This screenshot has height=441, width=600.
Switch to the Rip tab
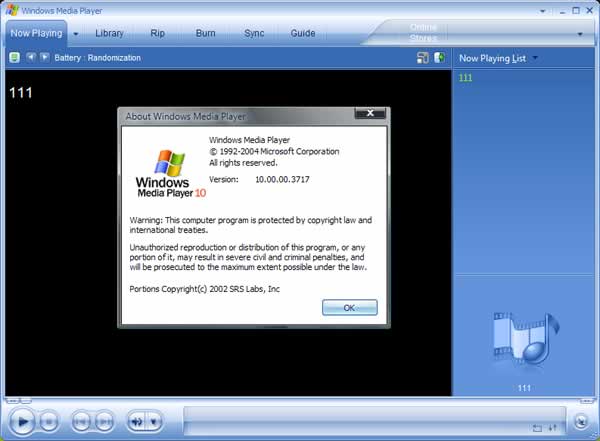pos(157,33)
